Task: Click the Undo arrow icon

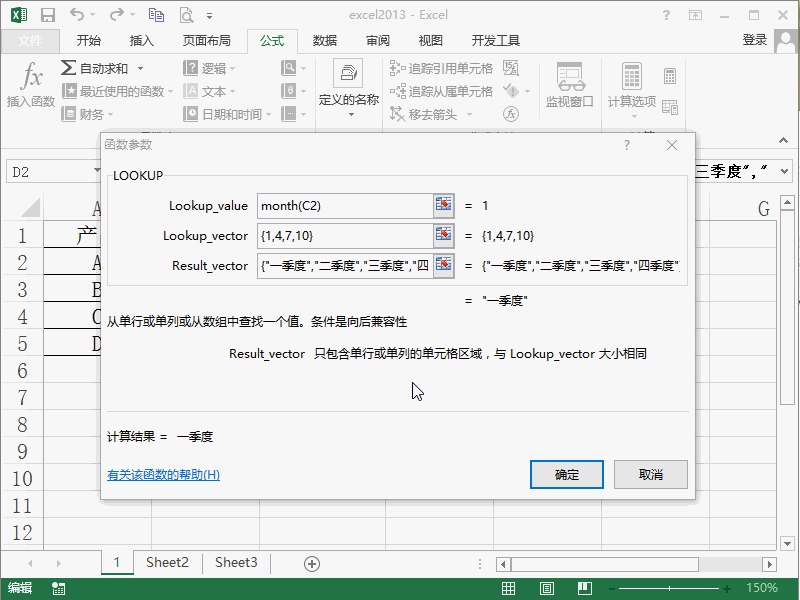Action: (77, 15)
